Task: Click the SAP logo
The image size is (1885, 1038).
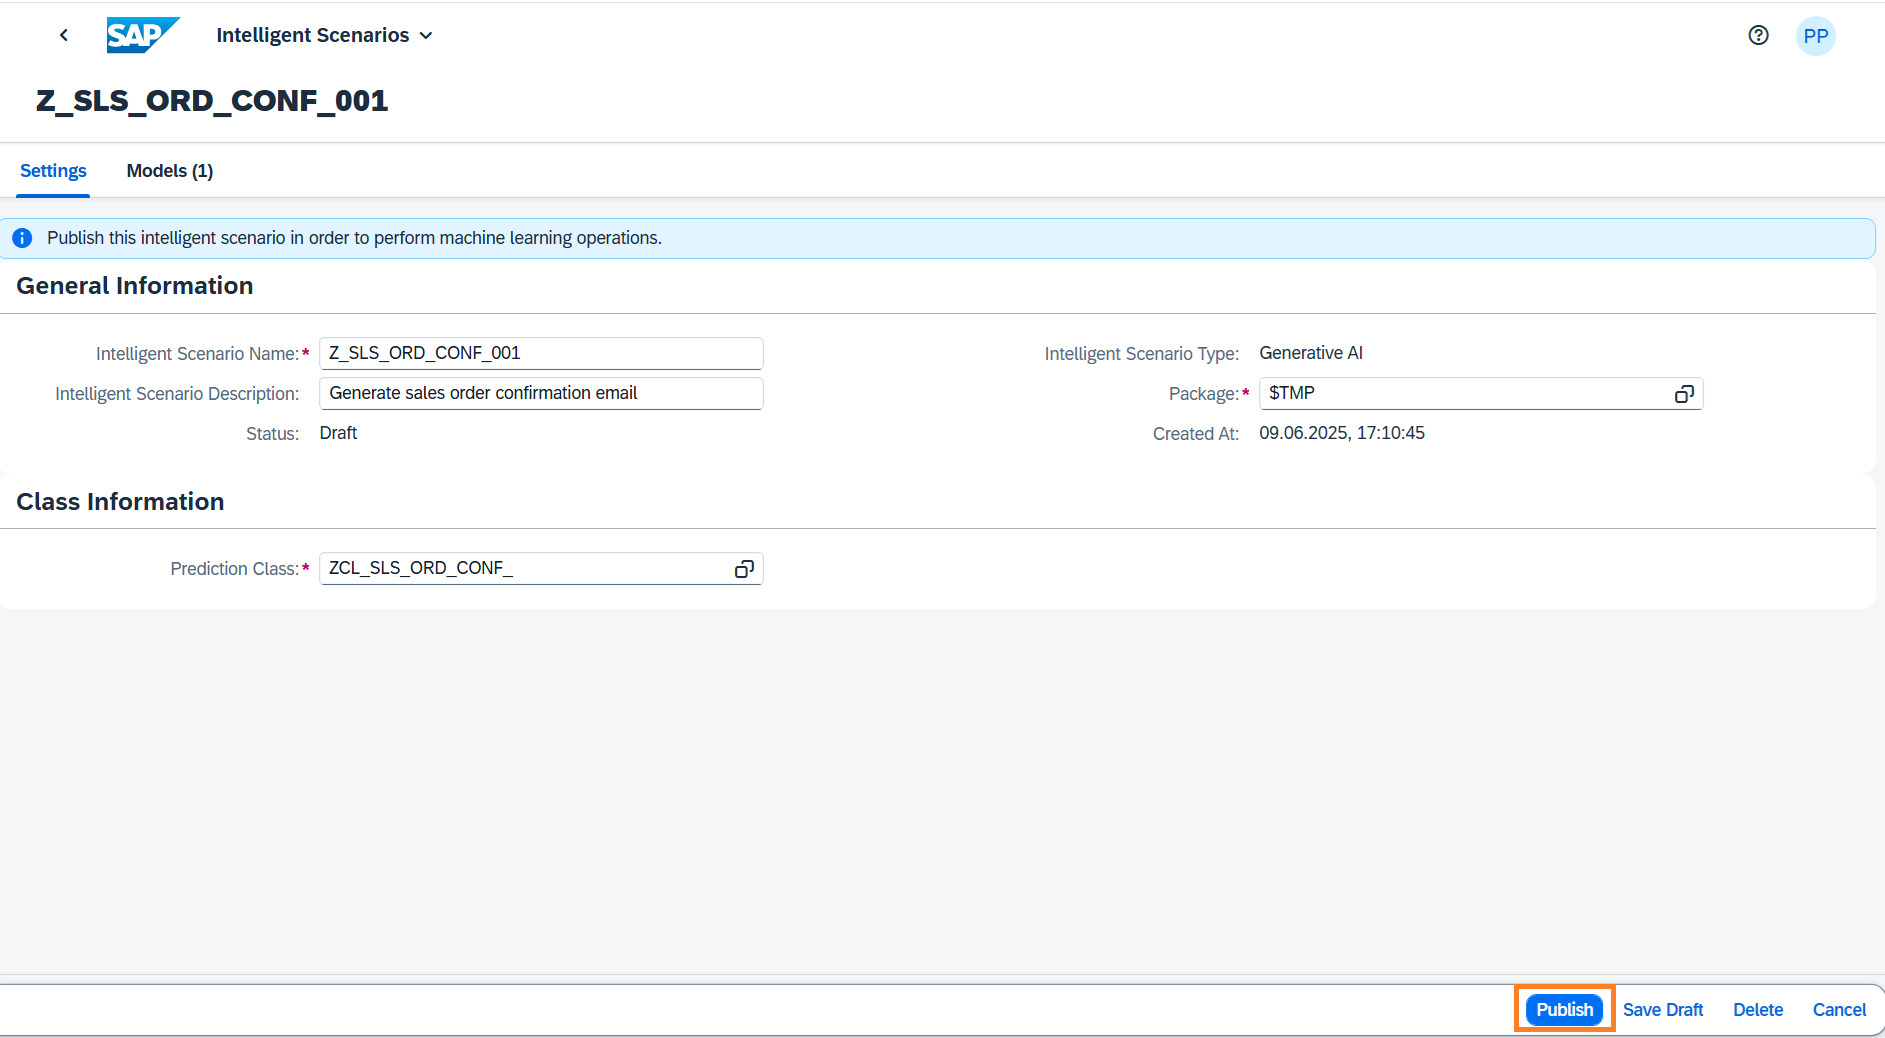Action: click(x=142, y=35)
